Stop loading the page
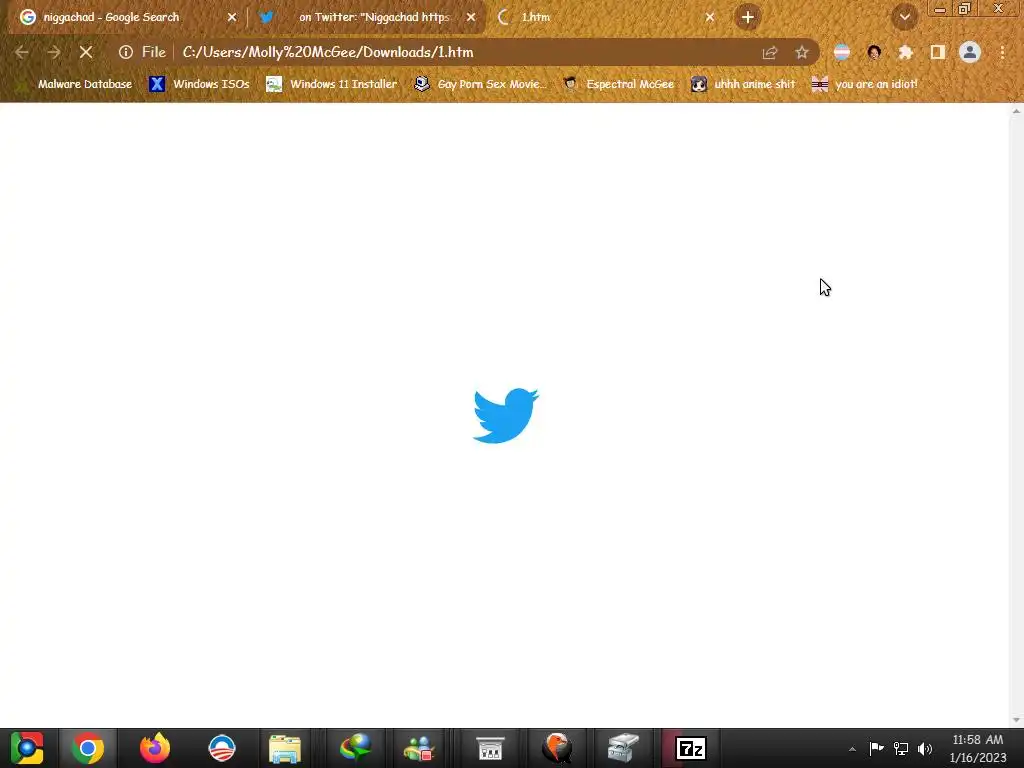1024x768 pixels. 86,52
